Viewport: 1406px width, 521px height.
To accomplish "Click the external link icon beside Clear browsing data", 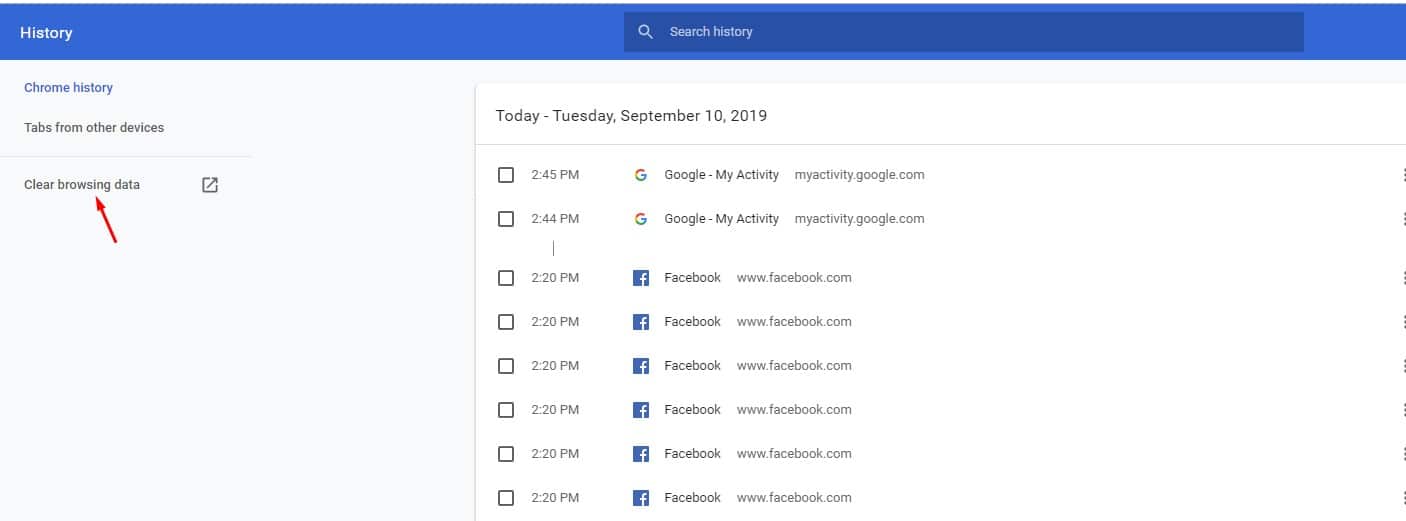I will click(x=210, y=185).
